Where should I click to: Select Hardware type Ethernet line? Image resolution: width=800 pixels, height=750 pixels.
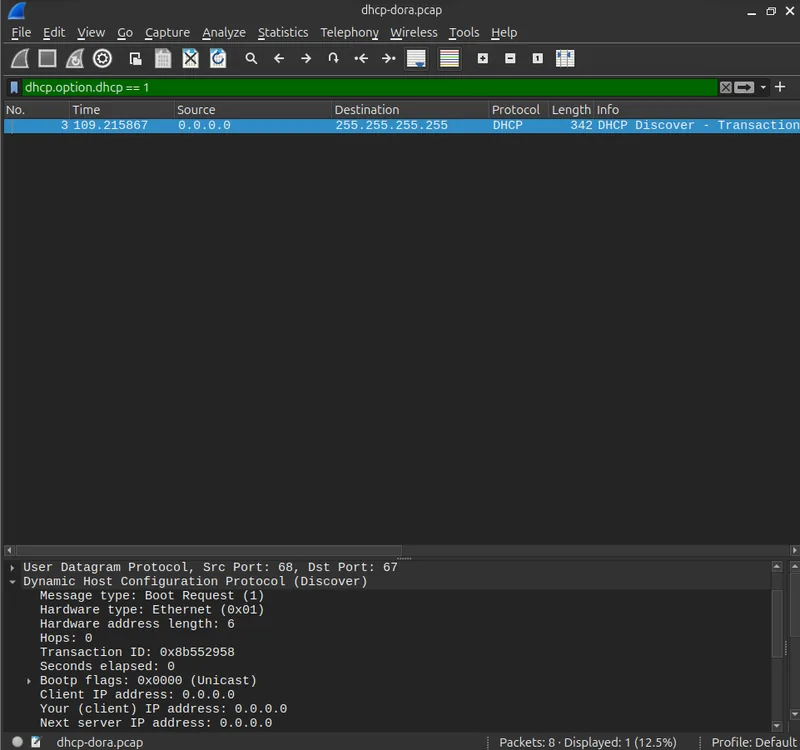[152, 610]
